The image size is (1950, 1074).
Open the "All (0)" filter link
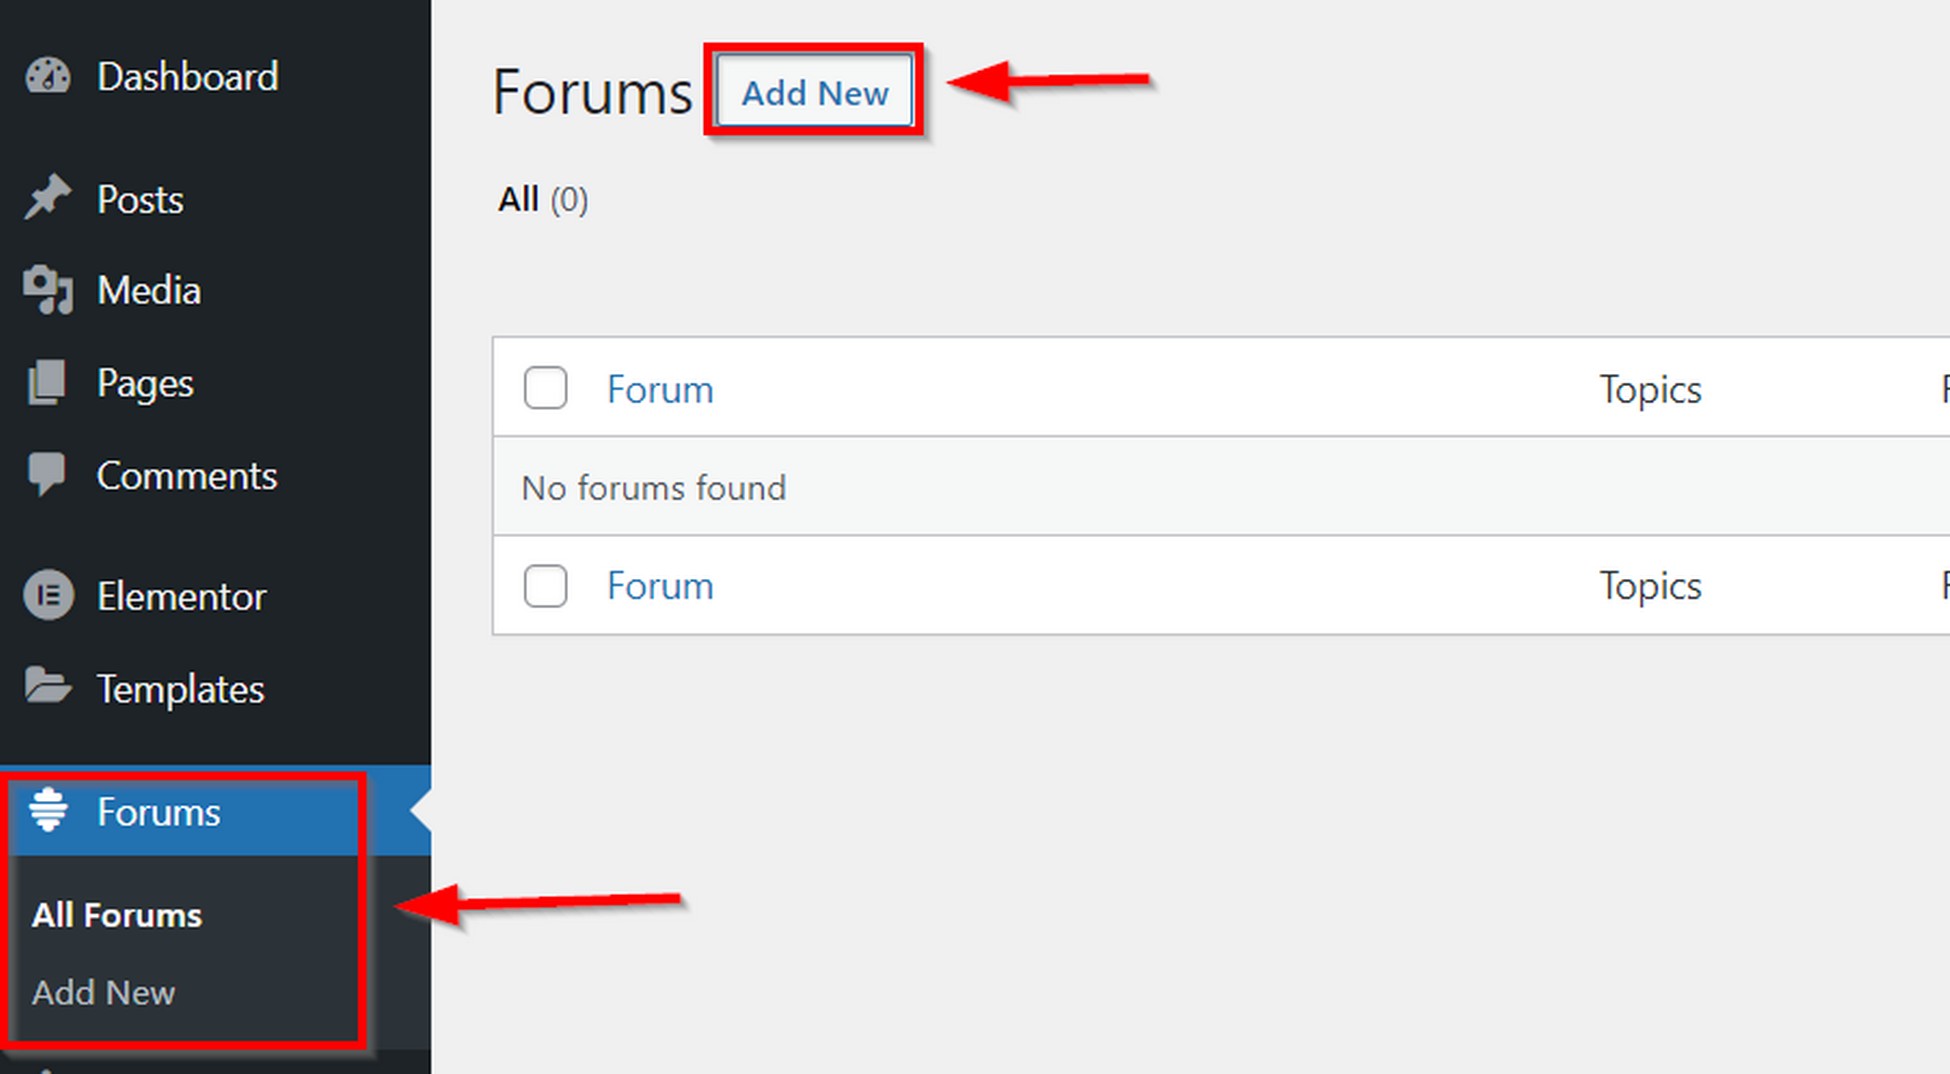pos(519,199)
